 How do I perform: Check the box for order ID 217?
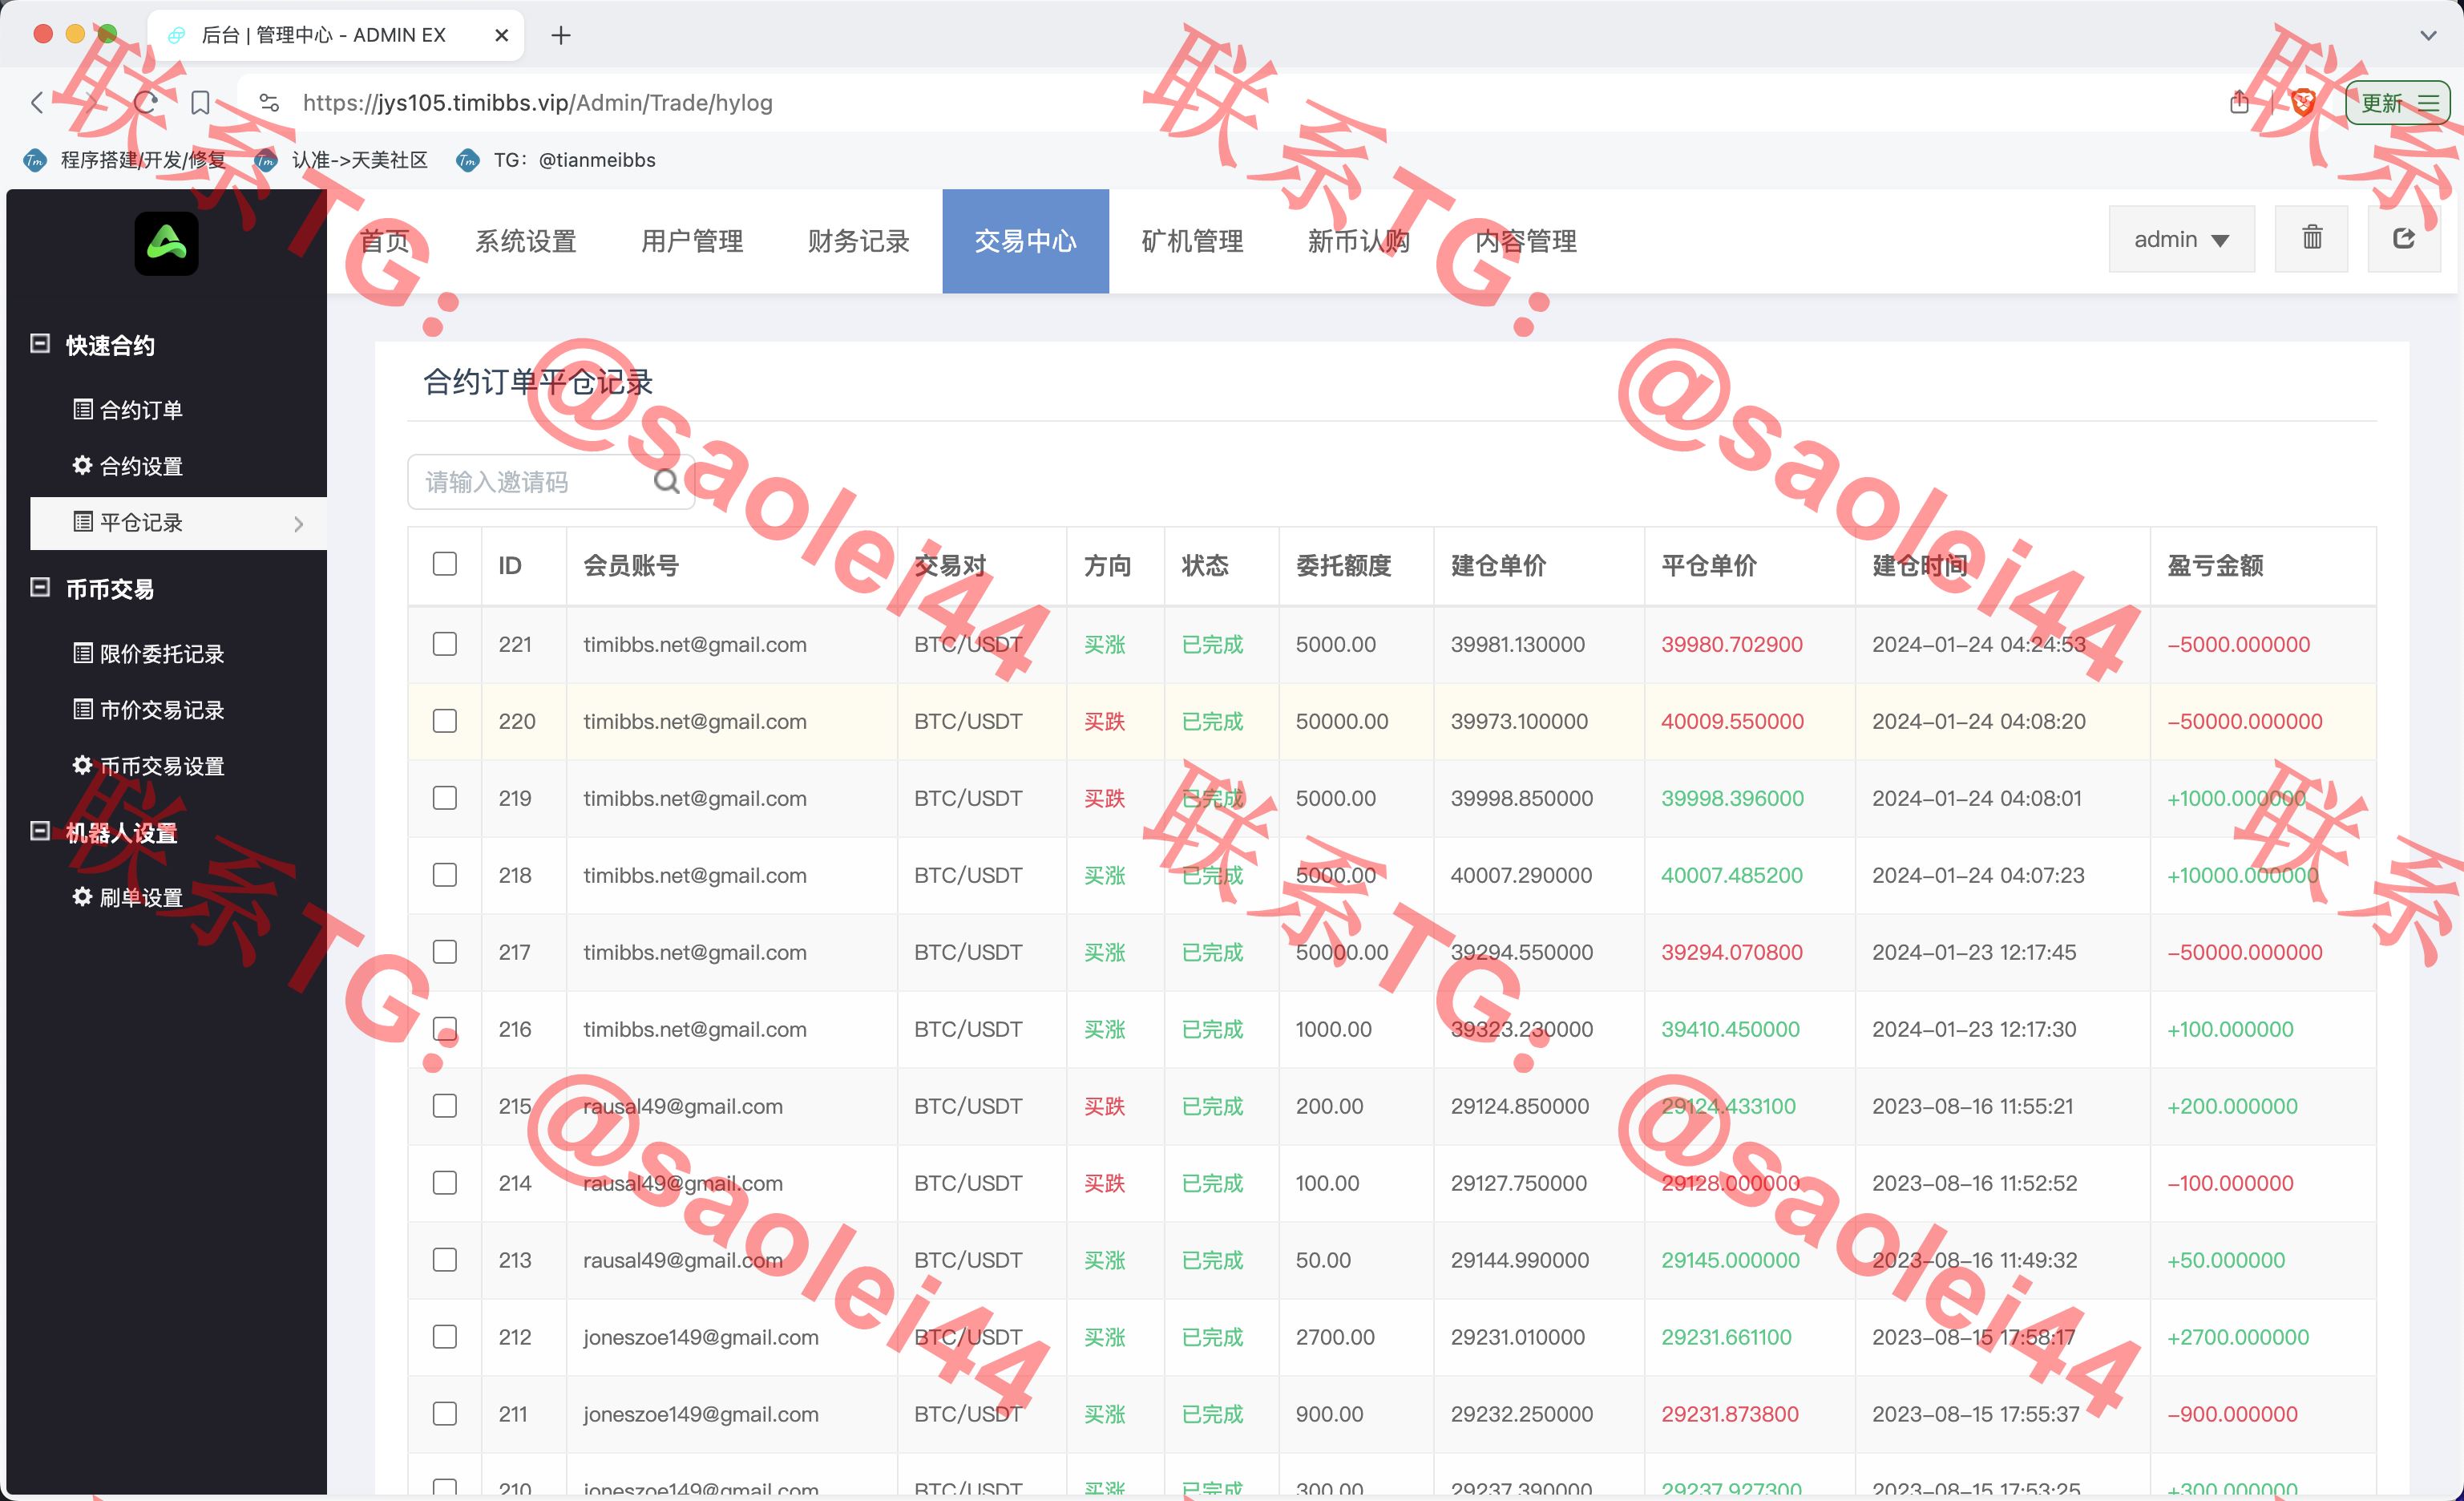[x=445, y=952]
